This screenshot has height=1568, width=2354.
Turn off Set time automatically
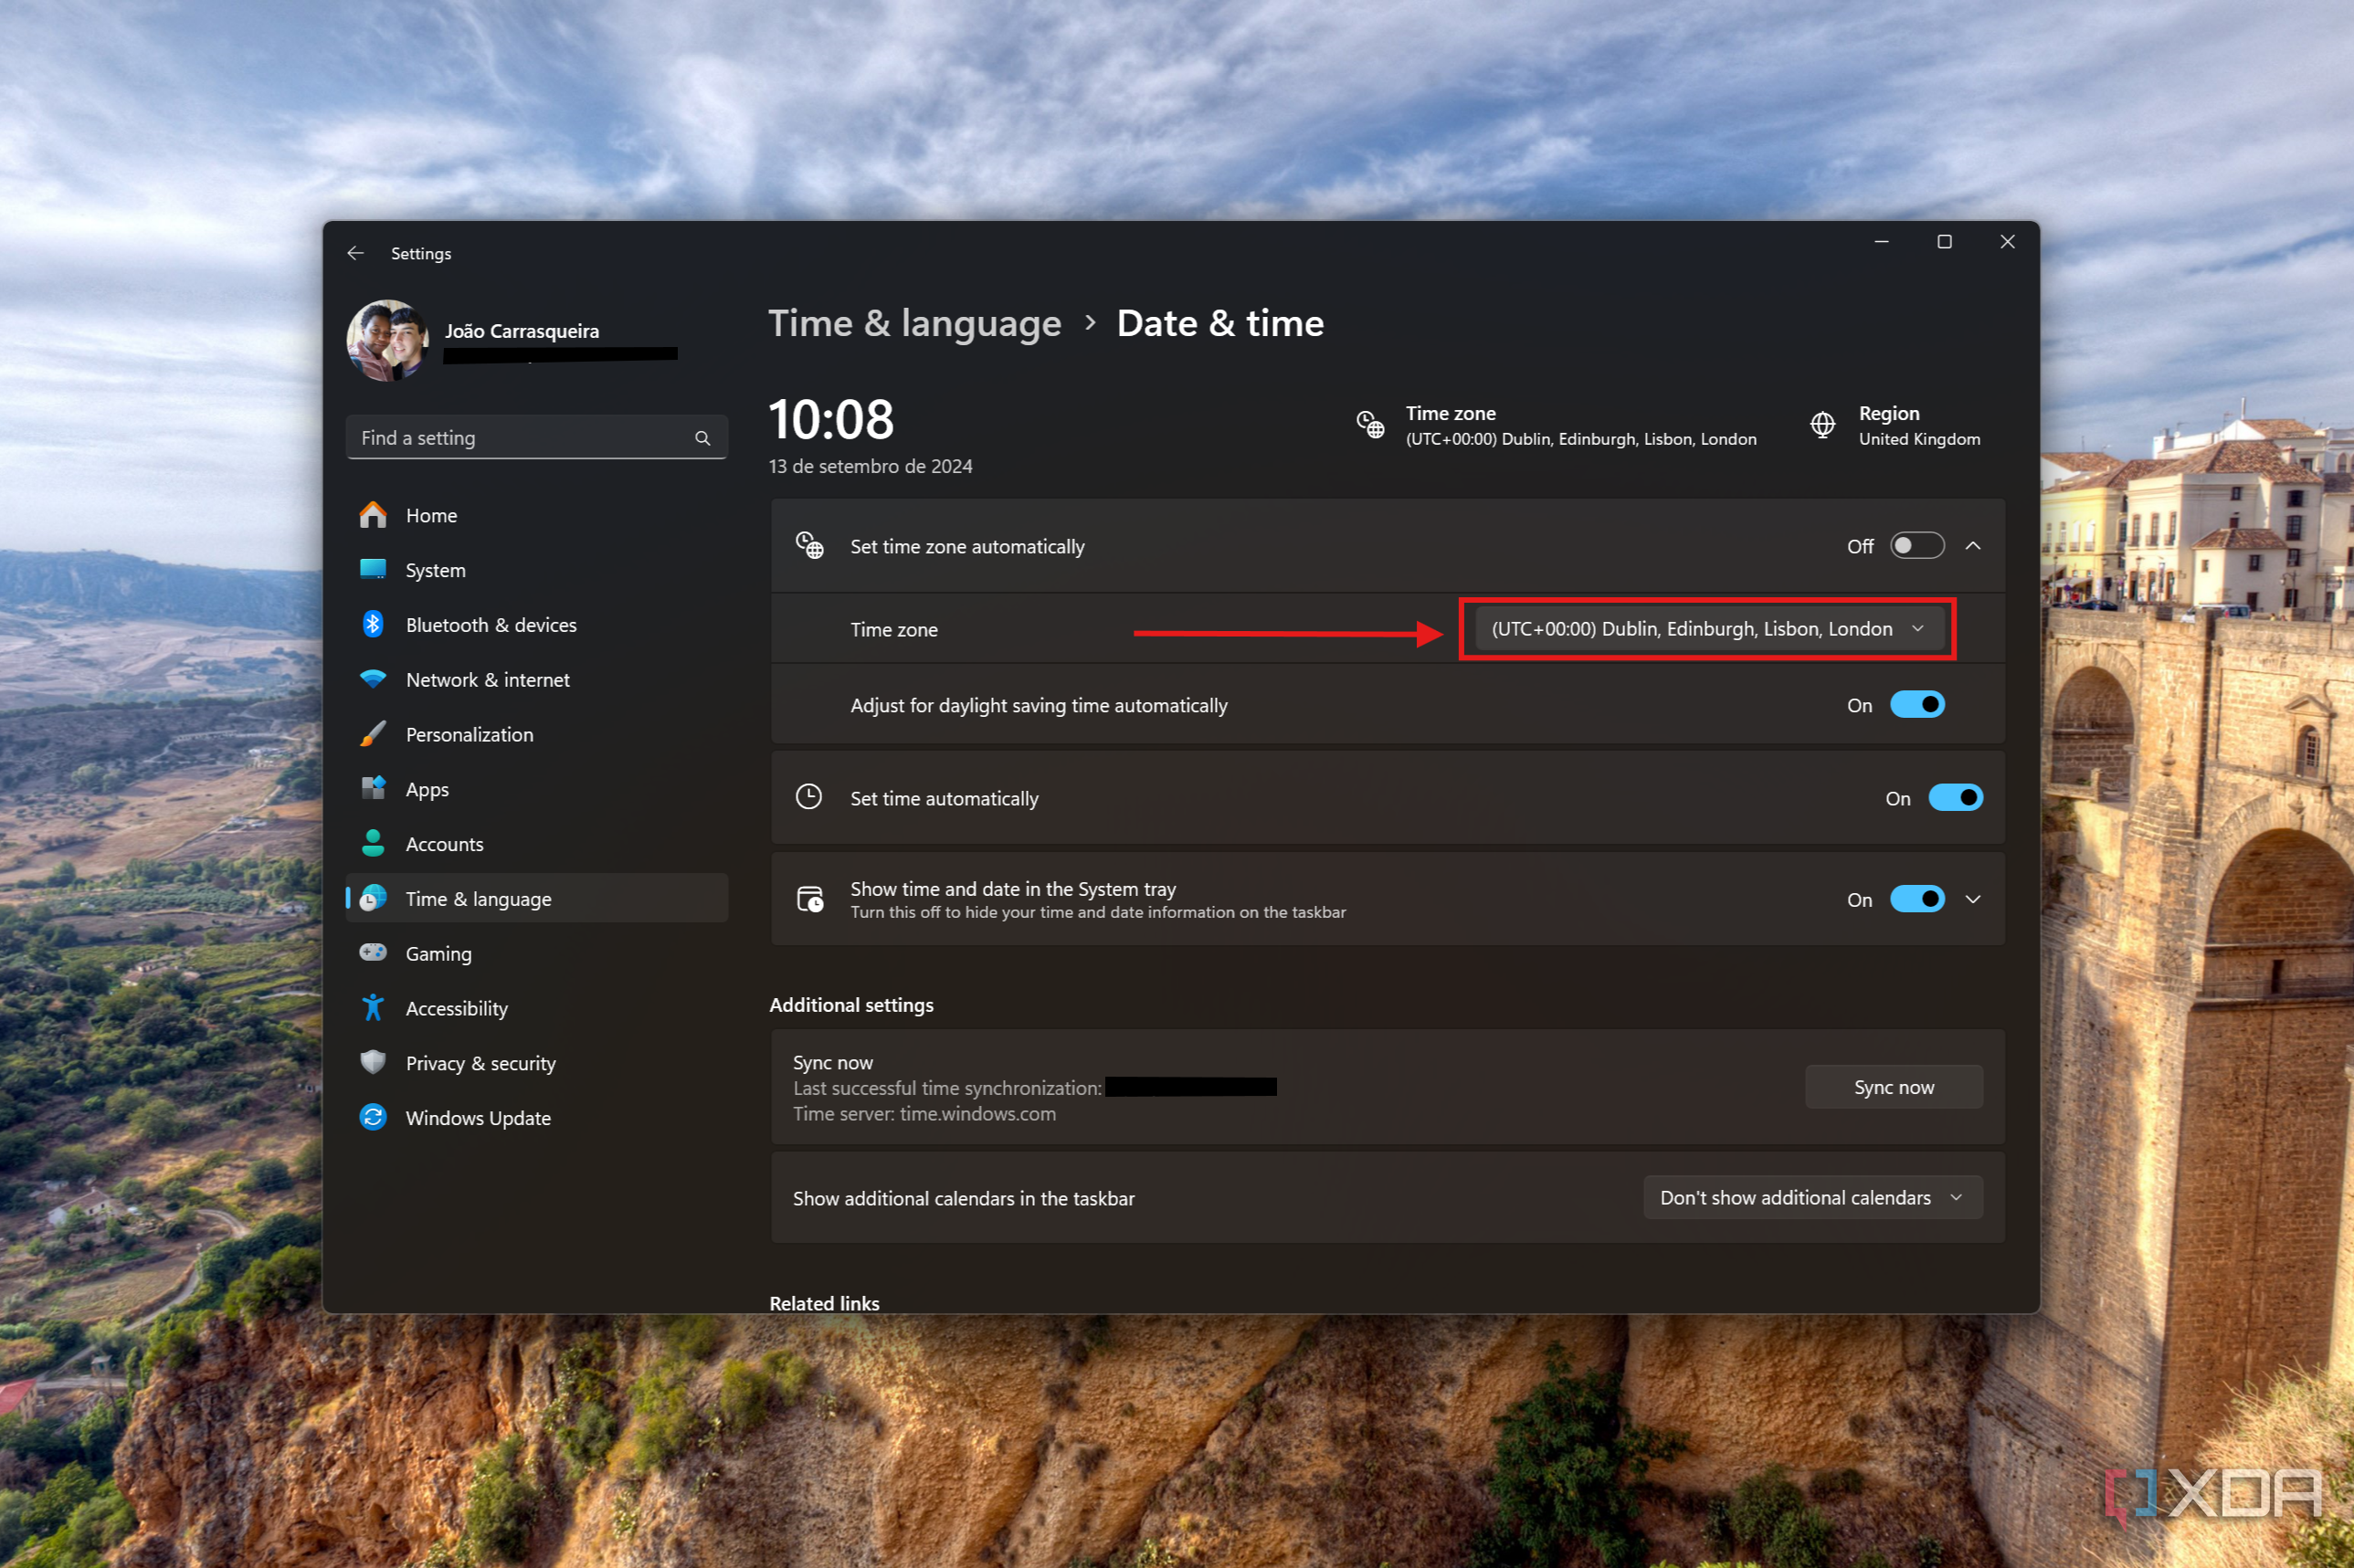coord(1955,797)
